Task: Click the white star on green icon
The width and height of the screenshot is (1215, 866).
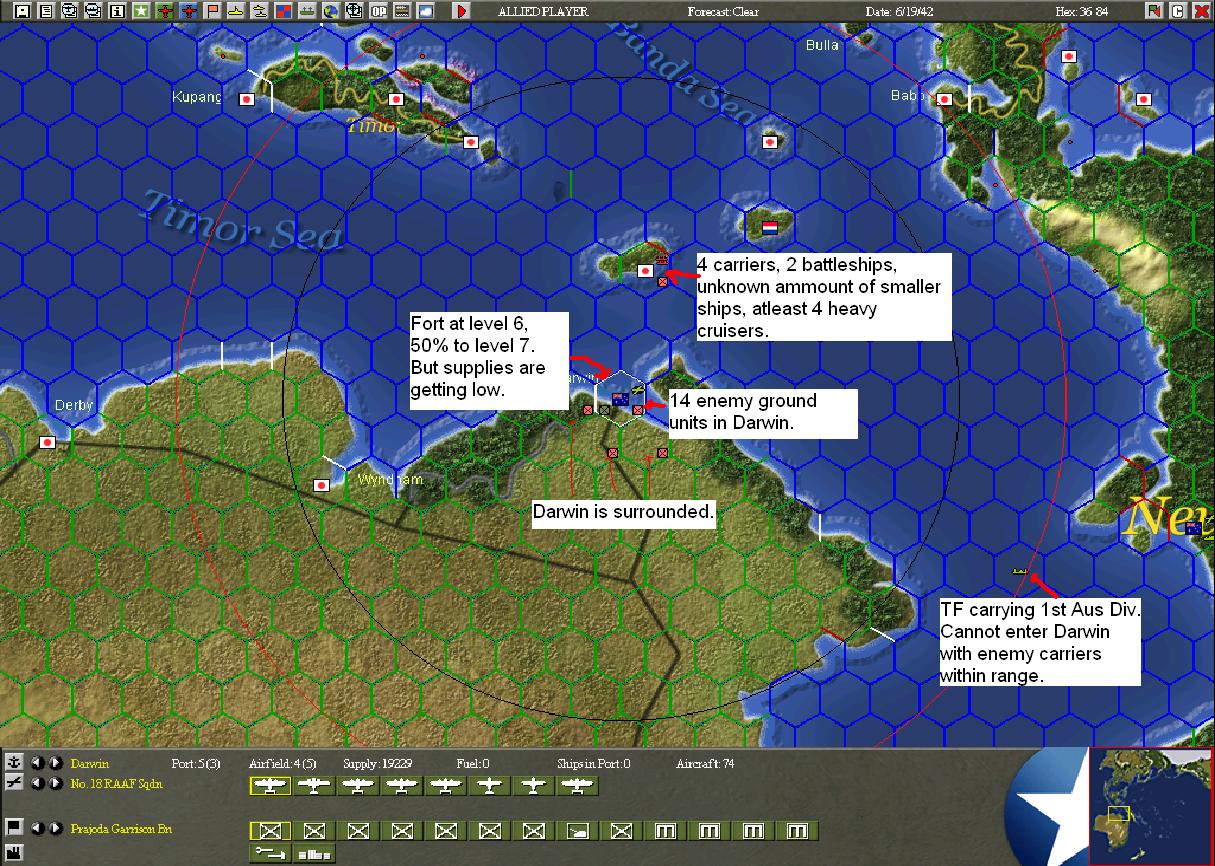Action: click(x=141, y=11)
